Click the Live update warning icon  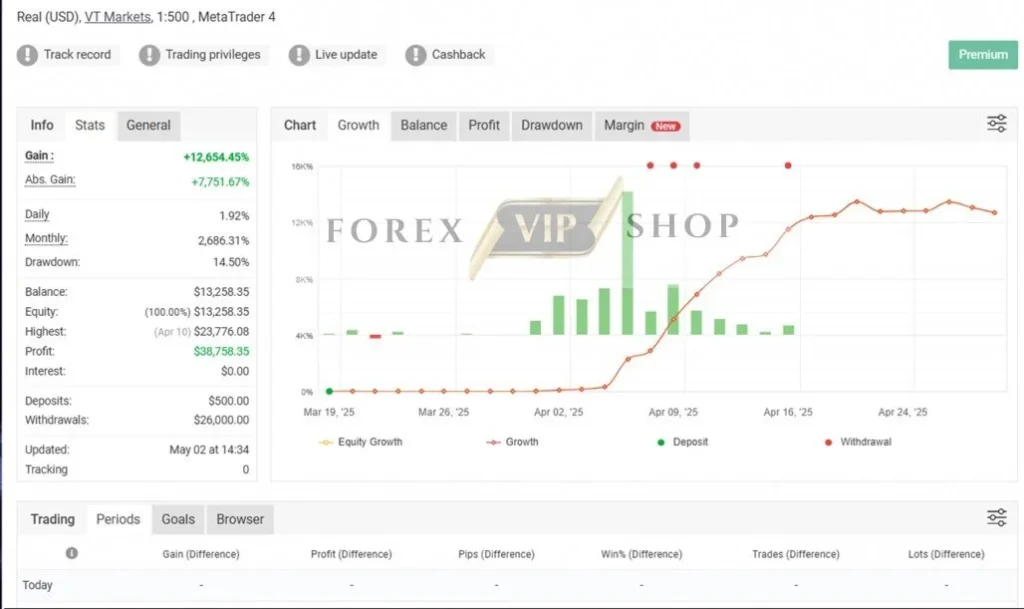tap(299, 55)
